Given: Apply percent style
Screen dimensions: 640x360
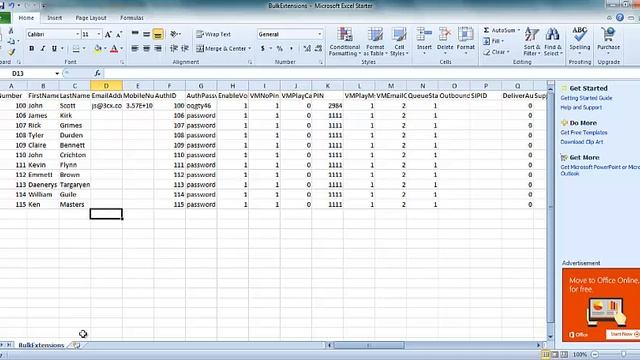Looking at the screenshot, I should [x=280, y=49].
